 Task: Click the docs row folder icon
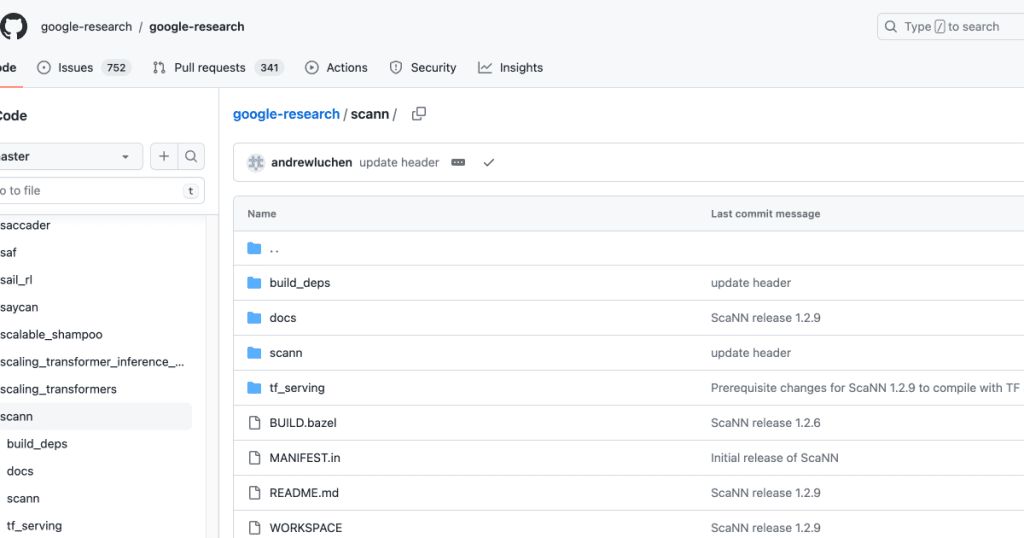coord(255,318)
